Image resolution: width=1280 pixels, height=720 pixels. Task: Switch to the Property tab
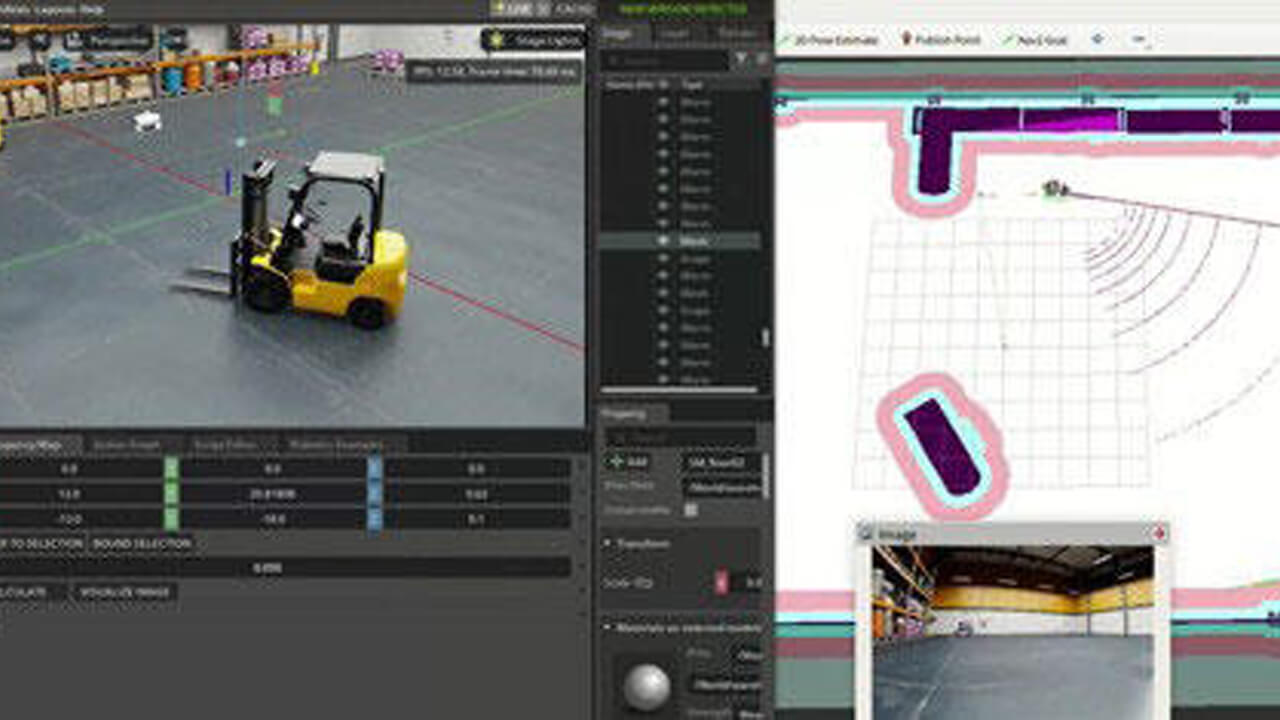[624, 413]
